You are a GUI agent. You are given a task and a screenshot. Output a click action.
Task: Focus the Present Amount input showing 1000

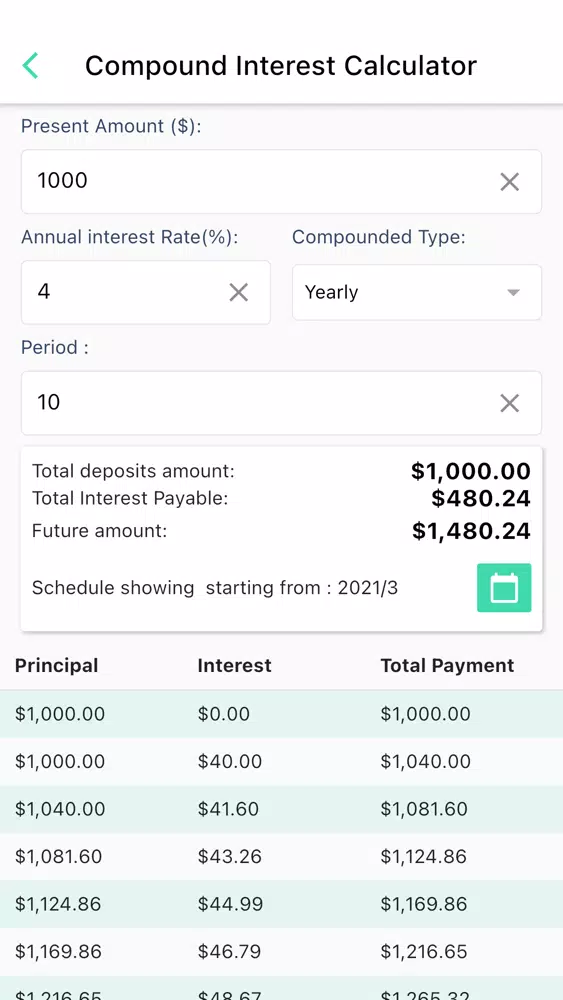click(x=281, y=181)
